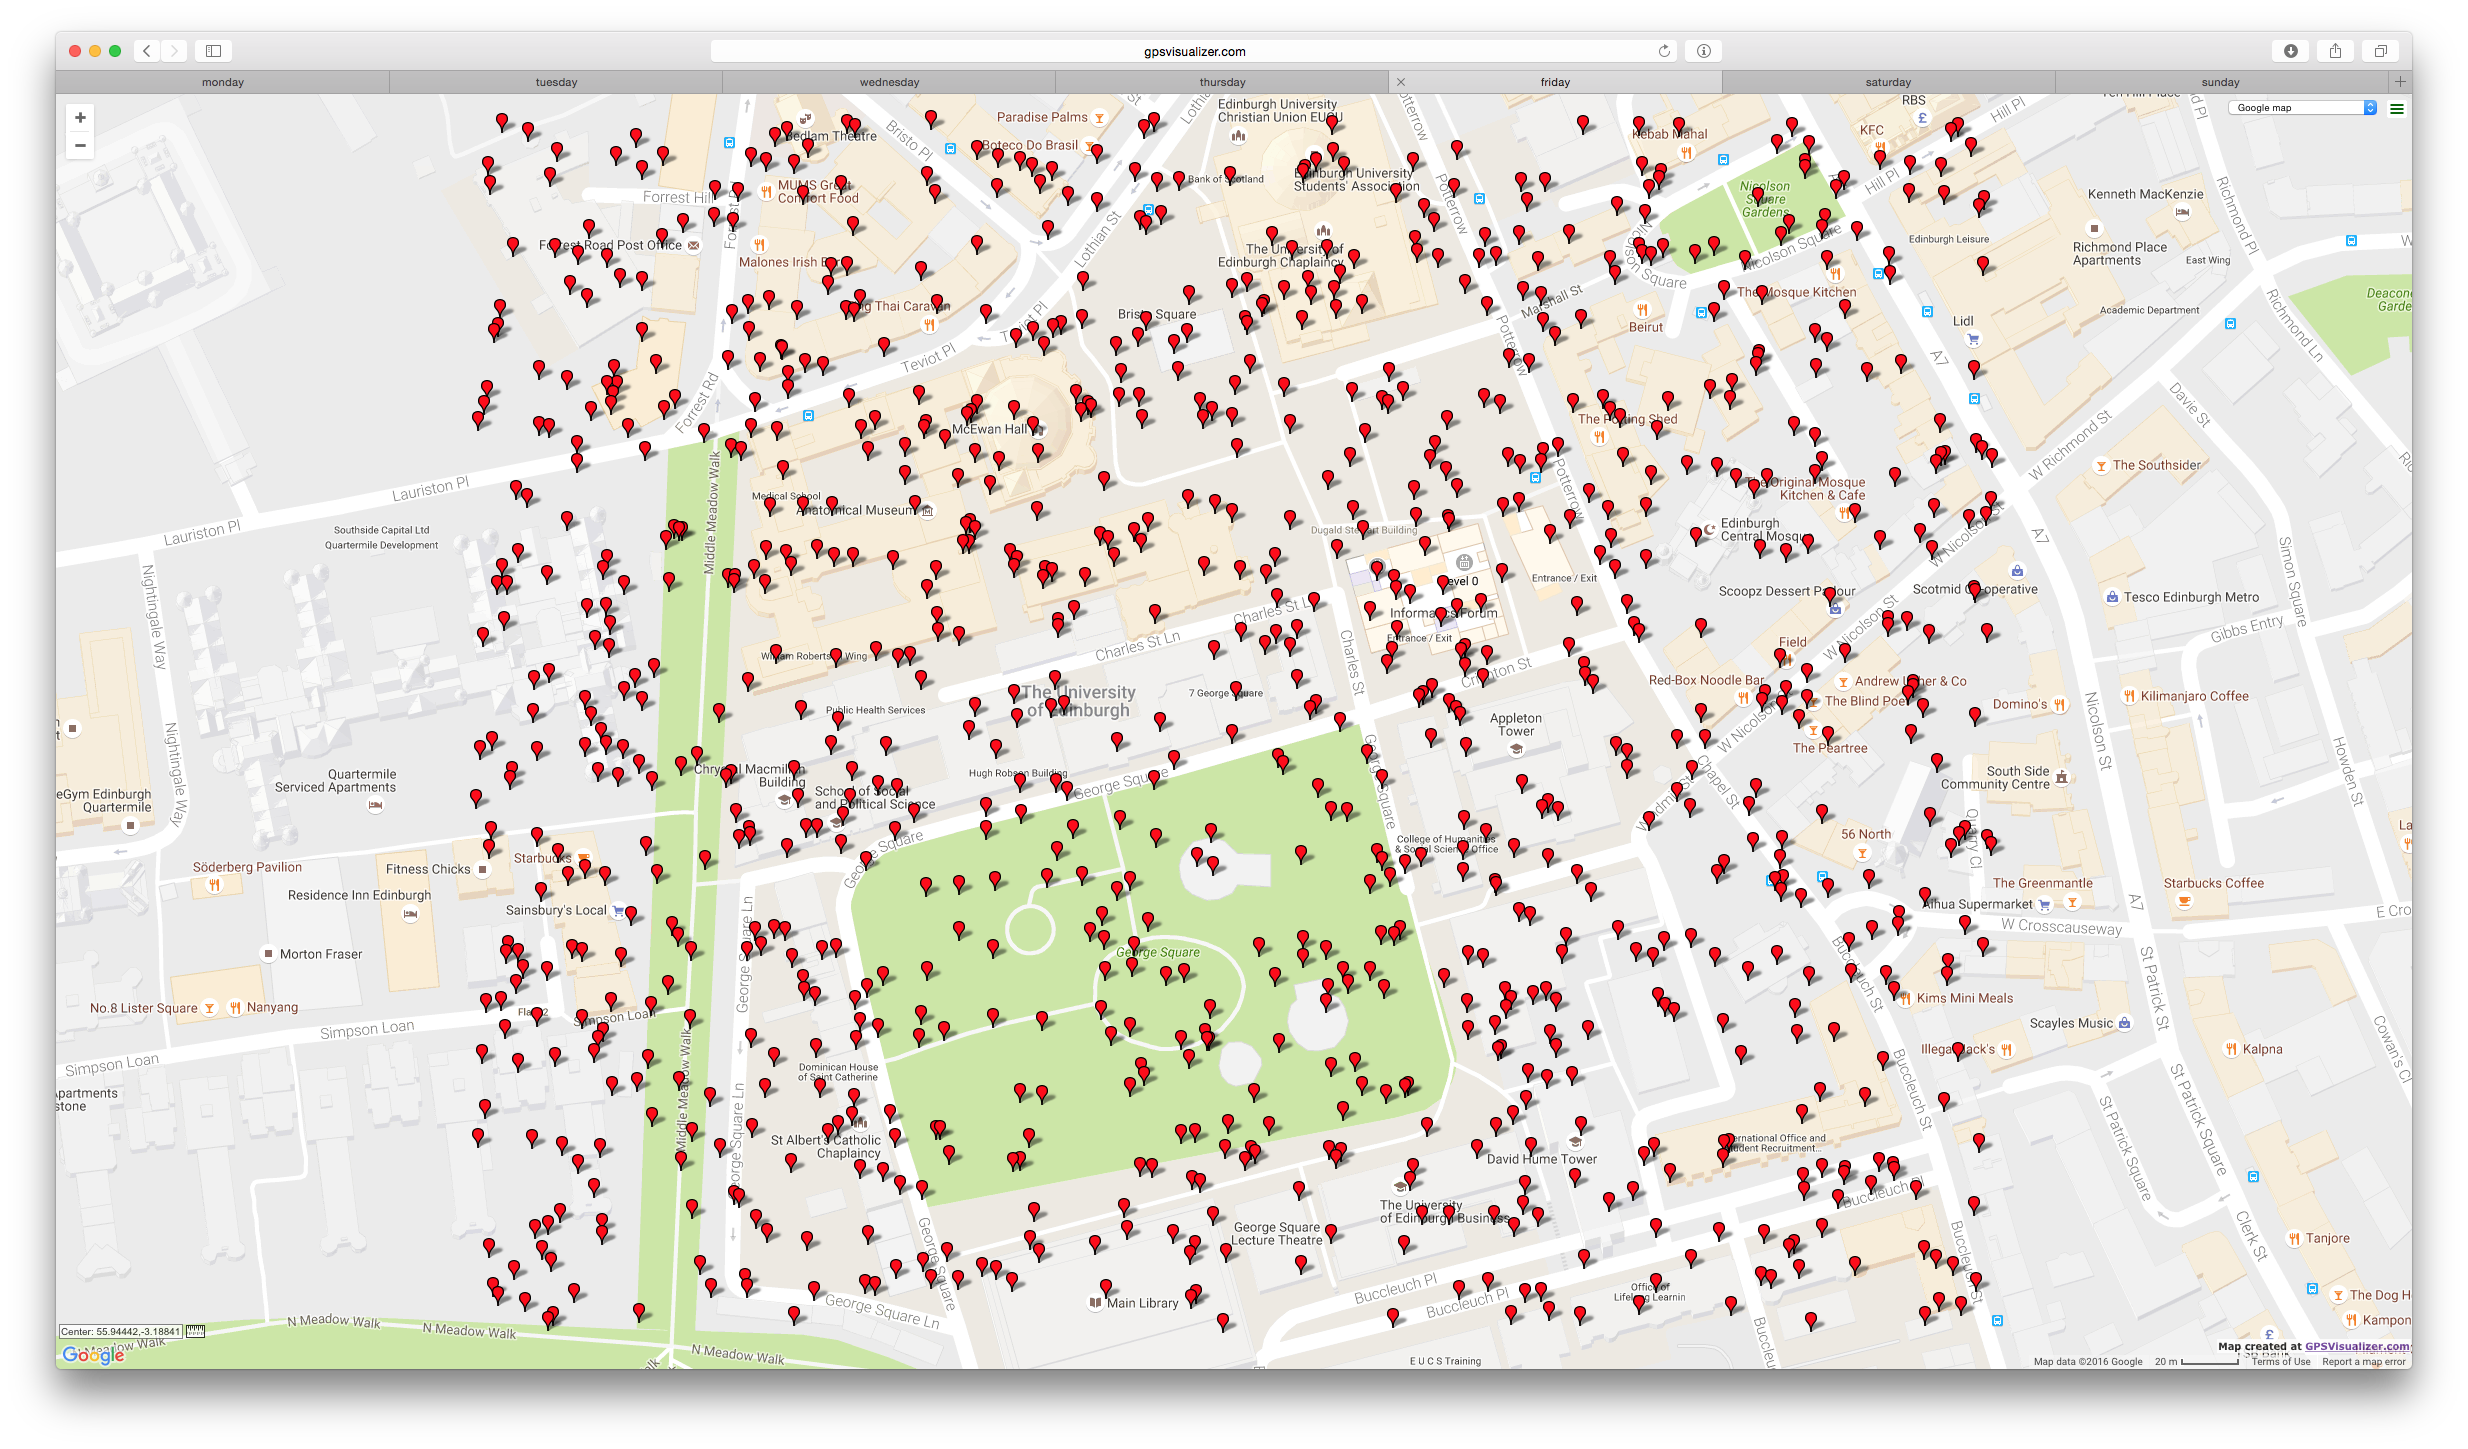Click the Söderberg Pavilion restaurant icon
This screenshot has width=2468, height=1449.
[213, 885]
